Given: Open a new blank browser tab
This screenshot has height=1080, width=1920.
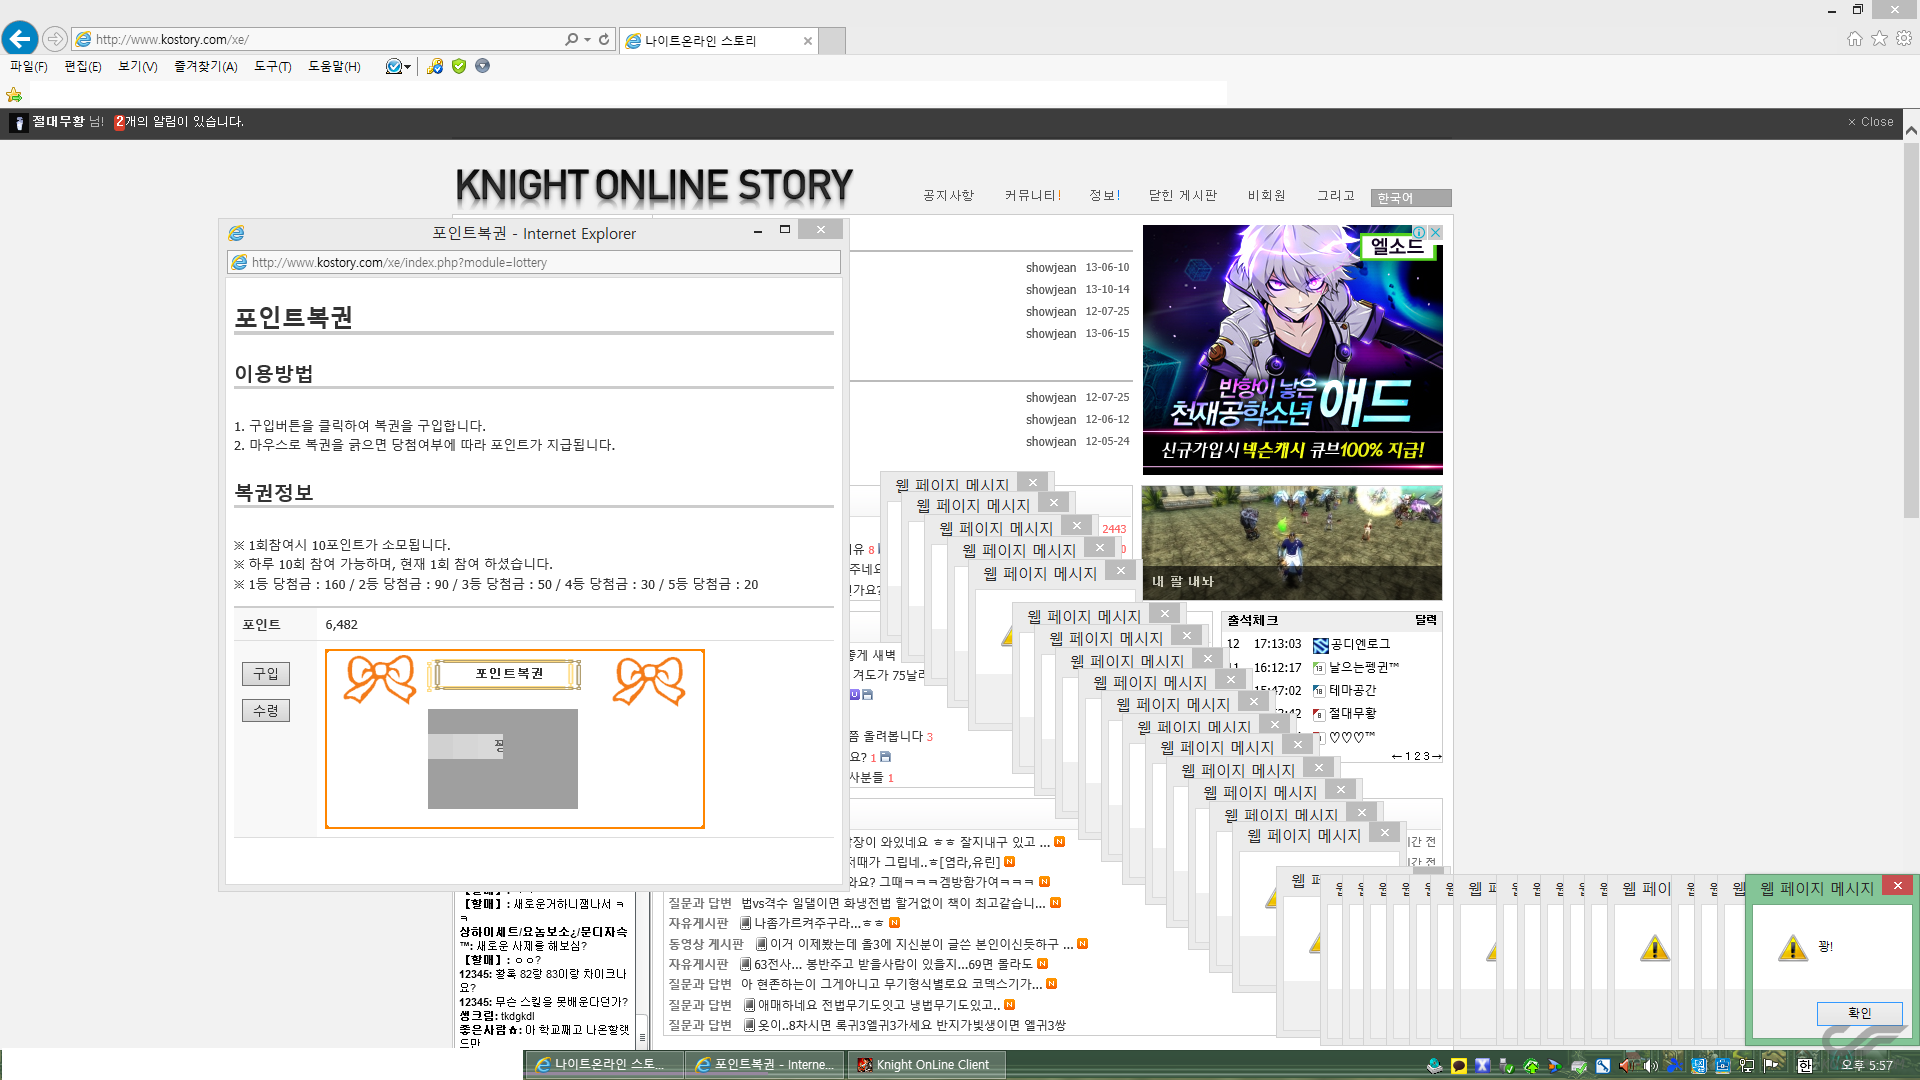Looking at the screenshot, I should pyautogui.click(x=832, y=40).
